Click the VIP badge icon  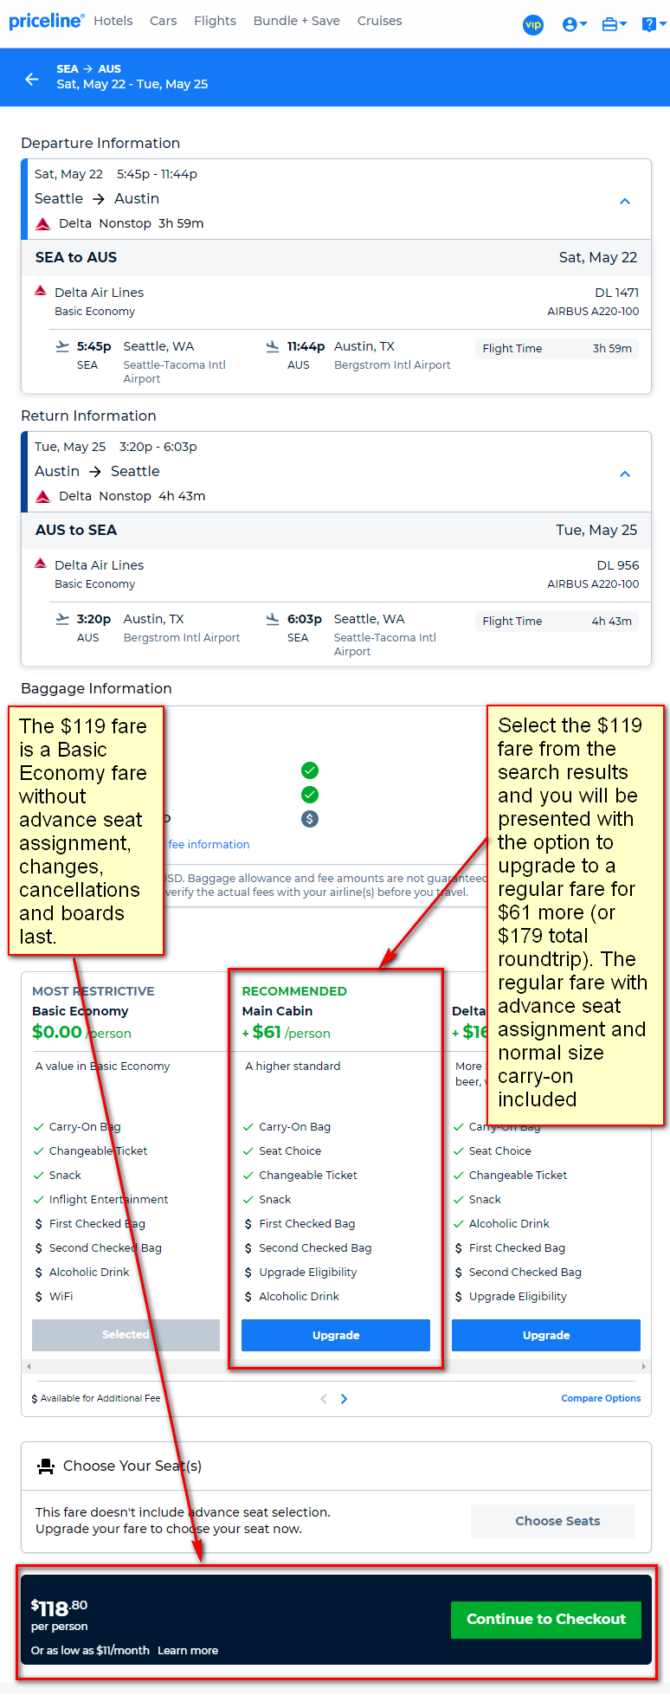(x=533, y=24)
